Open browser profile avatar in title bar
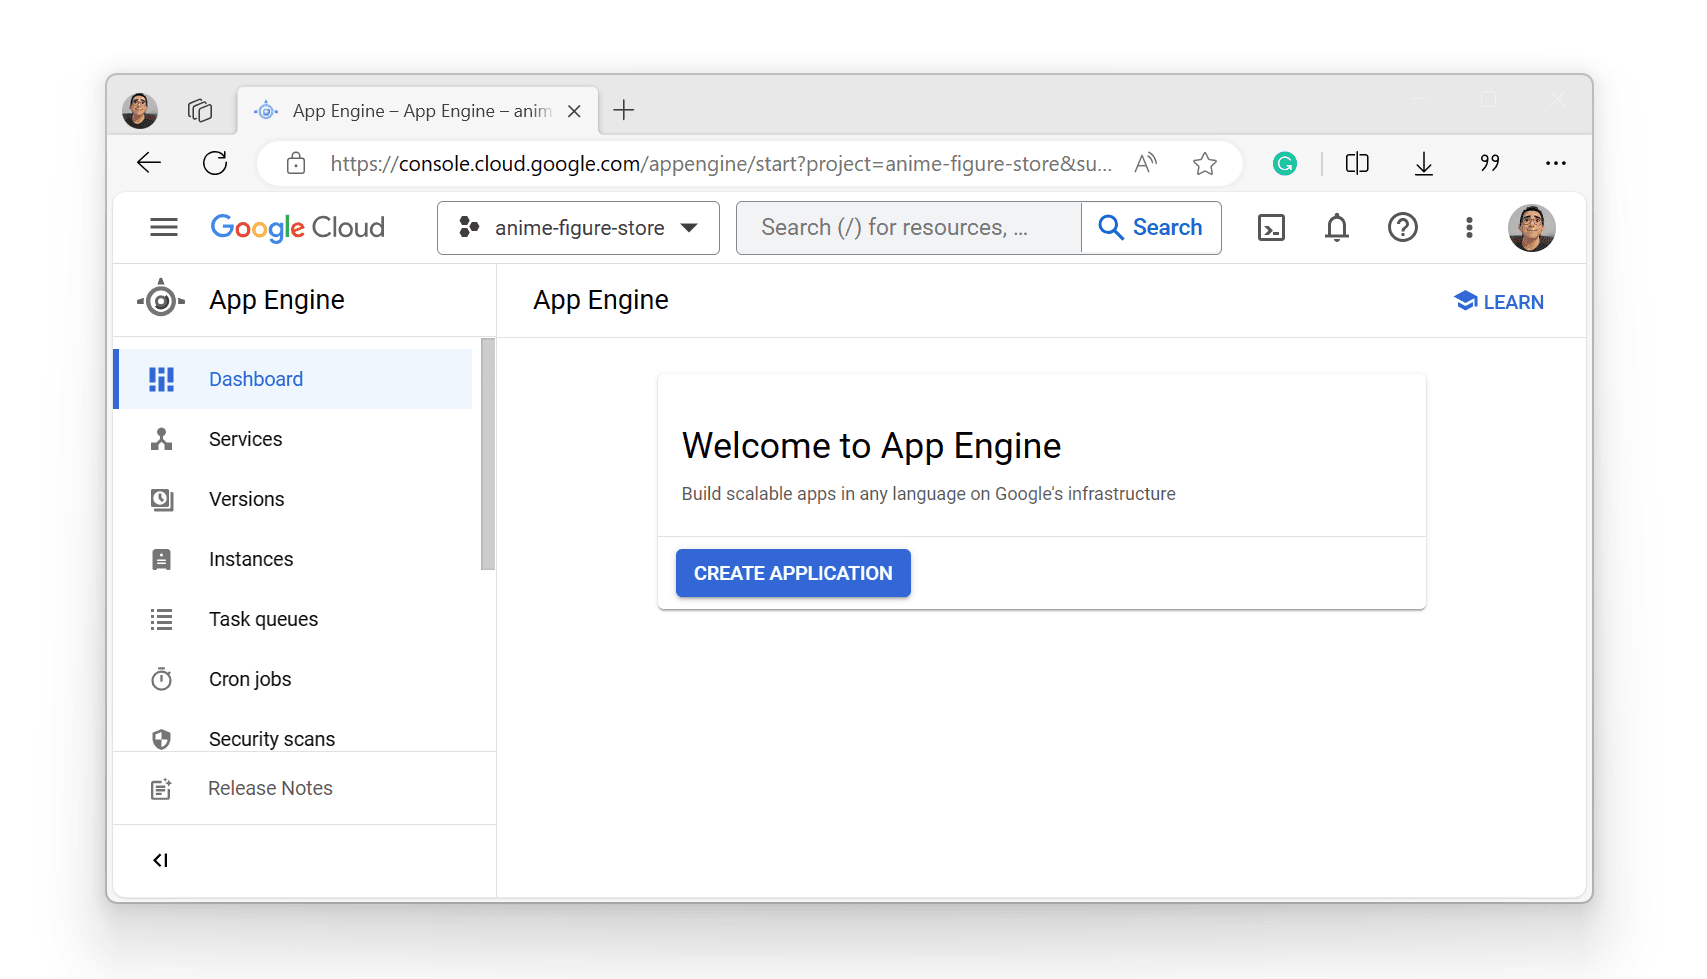Viewport: 1707px width, 979px height. tap(140, 110)
